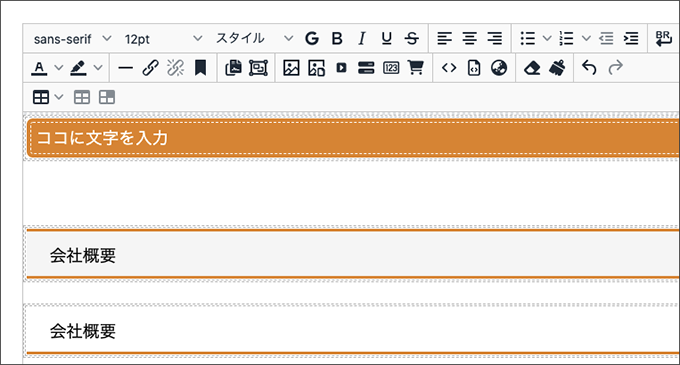Undo the last edit
The image size is (680, 365).
590,68
